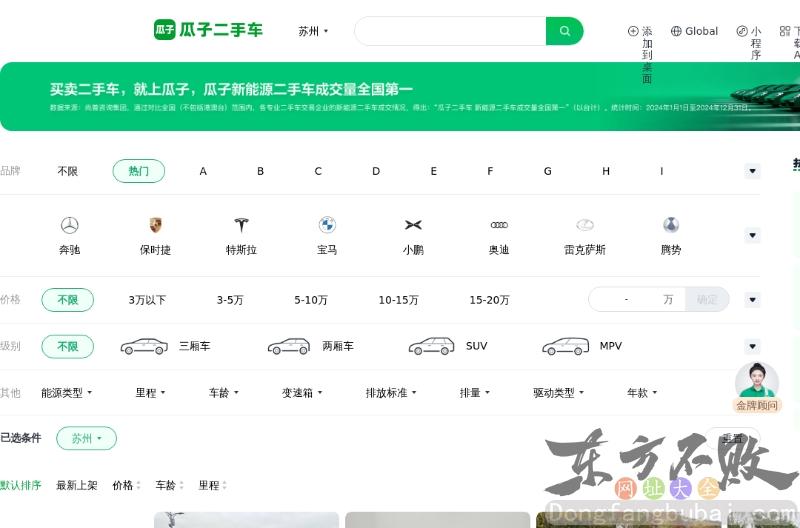The height and width of the screenshot is (528, 800).
Task: Click the add-to-desktop plus icon
Action: click(633, 31)
